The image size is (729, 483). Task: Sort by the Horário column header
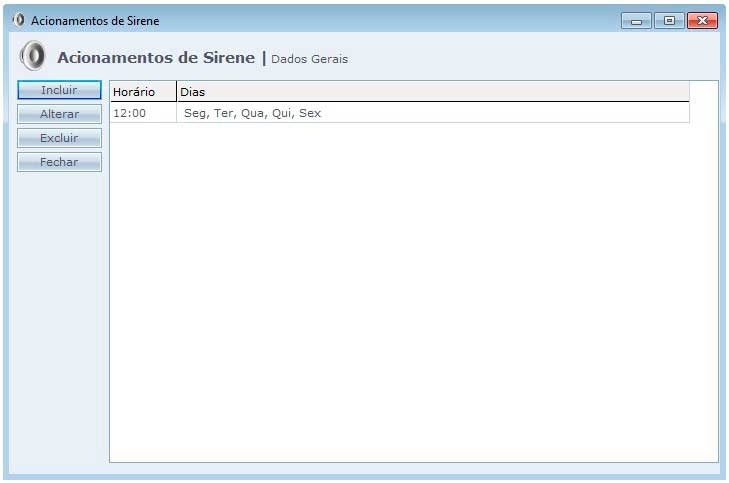134,92
